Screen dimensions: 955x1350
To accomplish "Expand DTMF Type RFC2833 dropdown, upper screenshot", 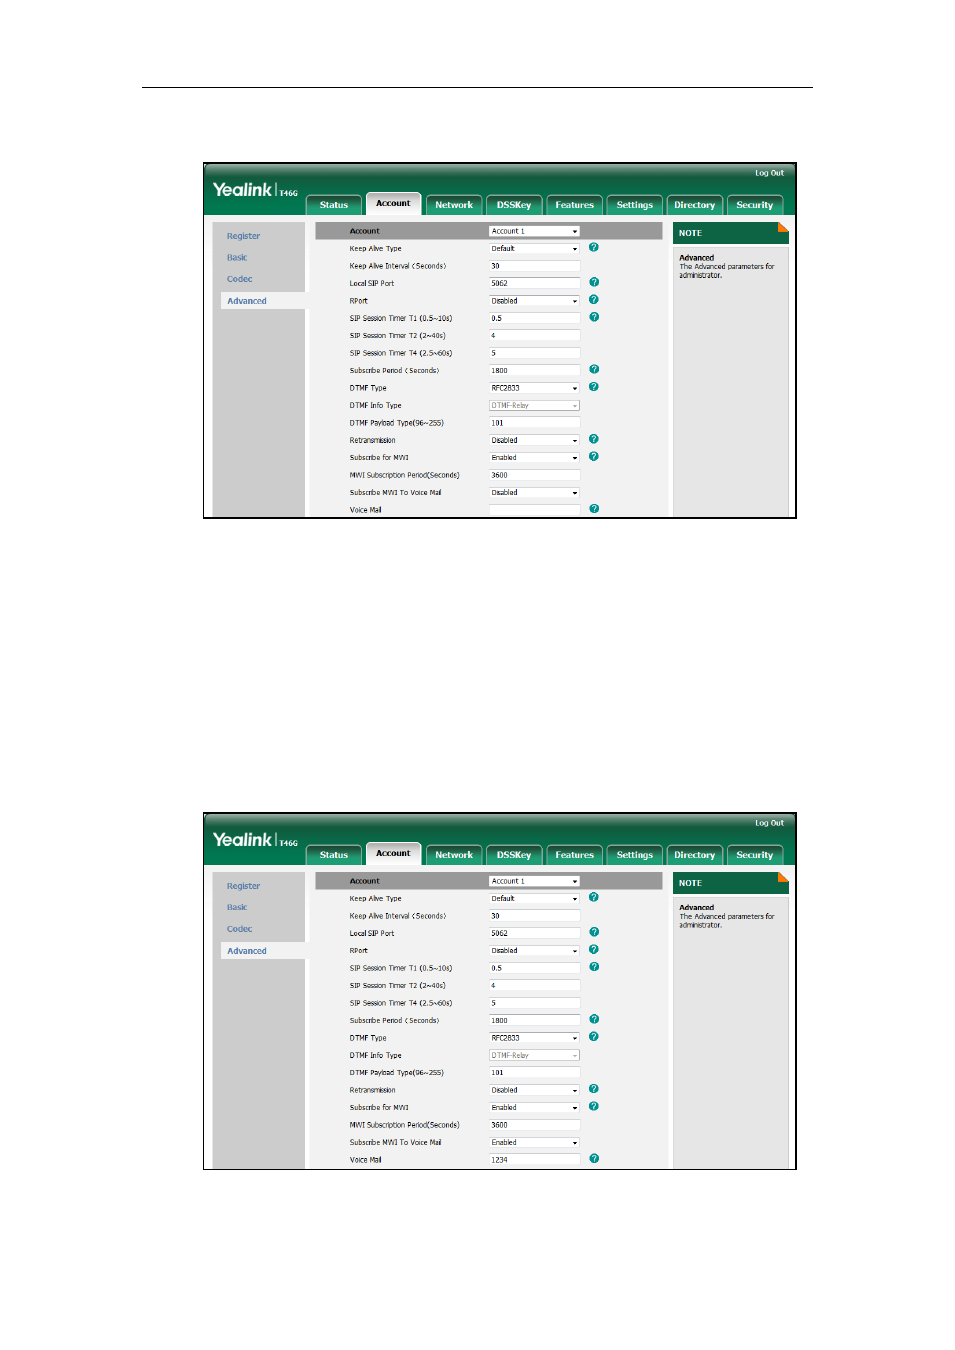I will point(534,388).
